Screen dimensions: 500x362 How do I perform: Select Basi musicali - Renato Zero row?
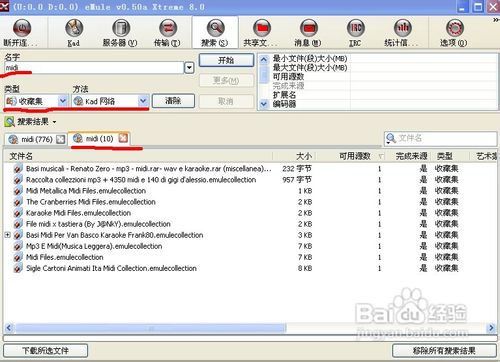click(x=250, y=169)
